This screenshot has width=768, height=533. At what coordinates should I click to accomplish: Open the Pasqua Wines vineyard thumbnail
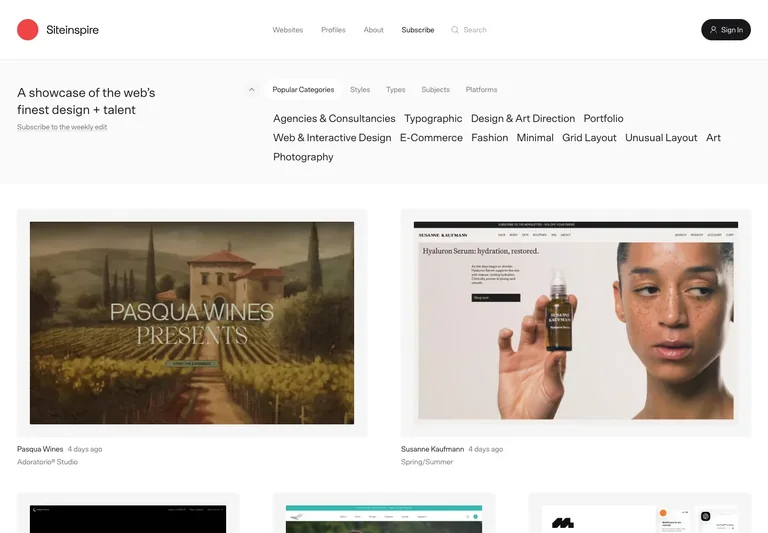pos(192,323)
